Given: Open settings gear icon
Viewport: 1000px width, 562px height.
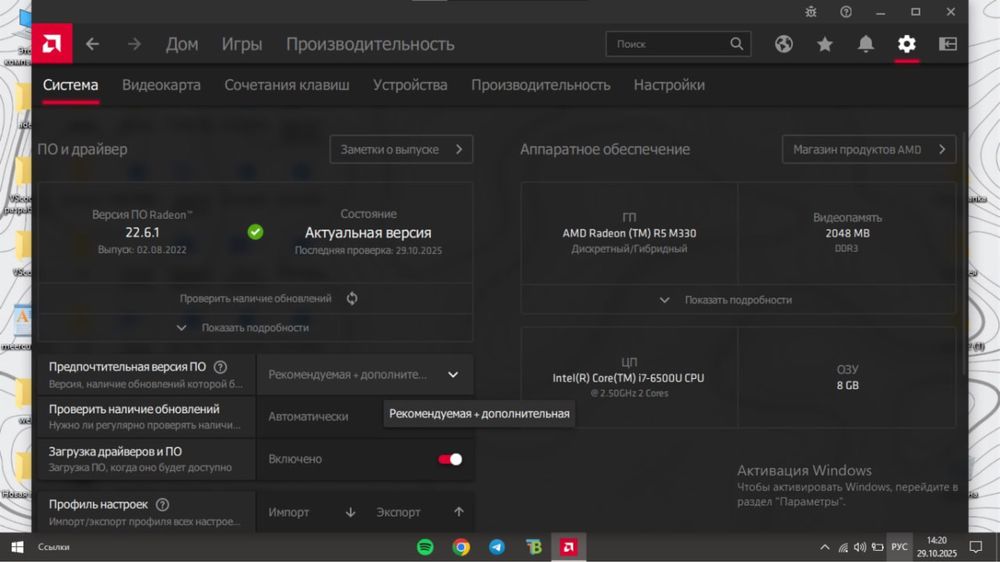Looking at the screenshot, I should pyautogui.click(x=906, y=43).
